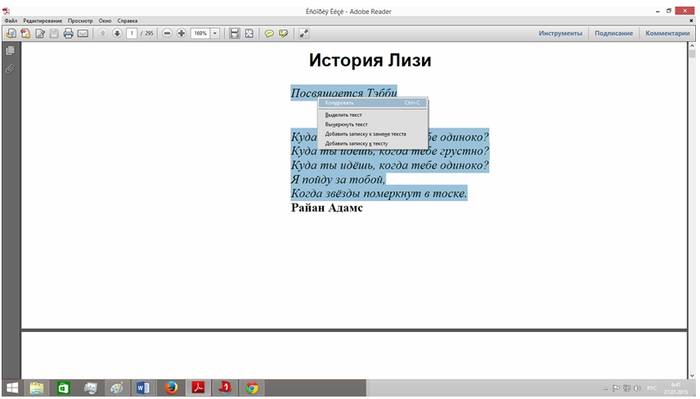Click the zoom in plus icon
The height and width of the screenshot is (399, 700).
(181, 33)
